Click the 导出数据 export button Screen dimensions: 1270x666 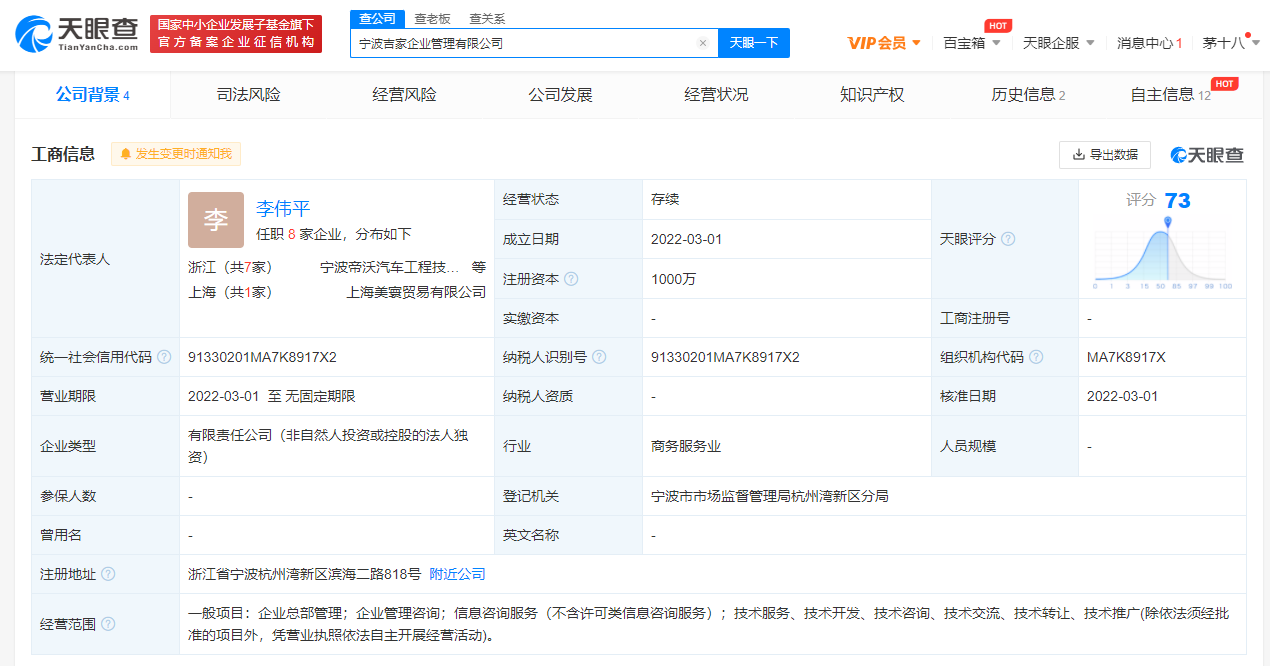(1104, 155)
